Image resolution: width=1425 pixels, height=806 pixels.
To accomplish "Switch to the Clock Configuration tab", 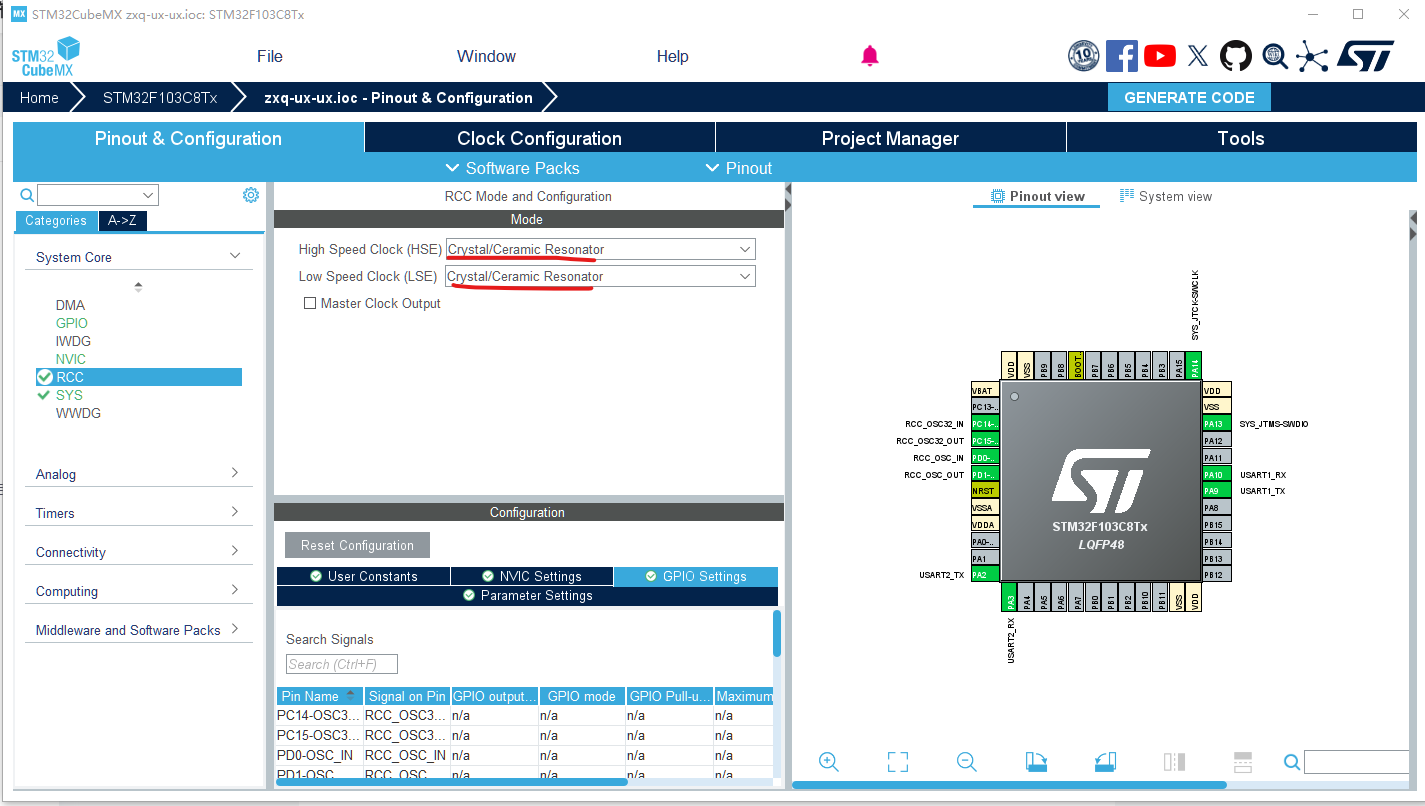I will (x=540, y=138).
